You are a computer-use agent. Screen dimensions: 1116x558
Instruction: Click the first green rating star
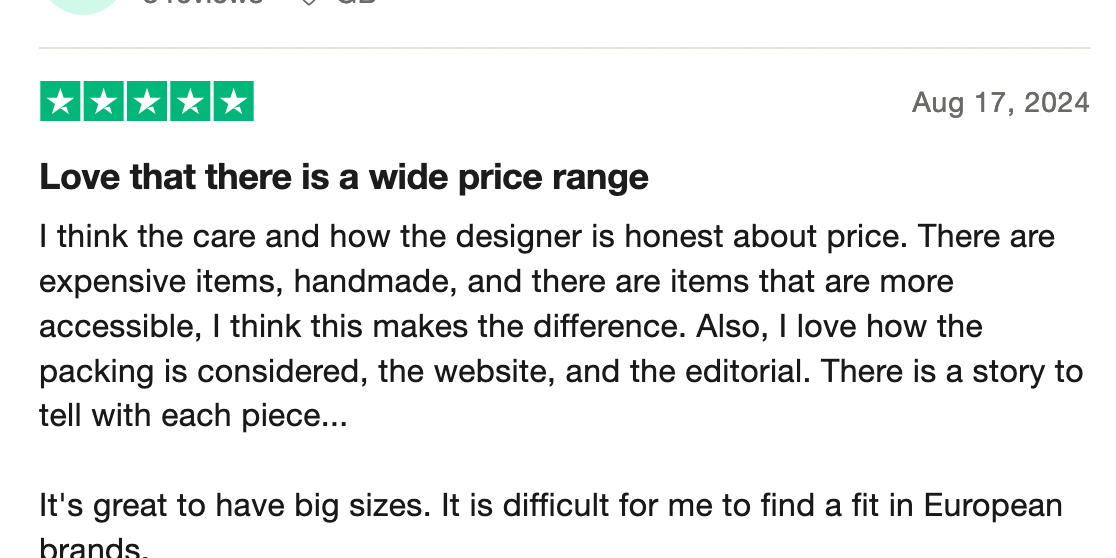pos(61,102)
